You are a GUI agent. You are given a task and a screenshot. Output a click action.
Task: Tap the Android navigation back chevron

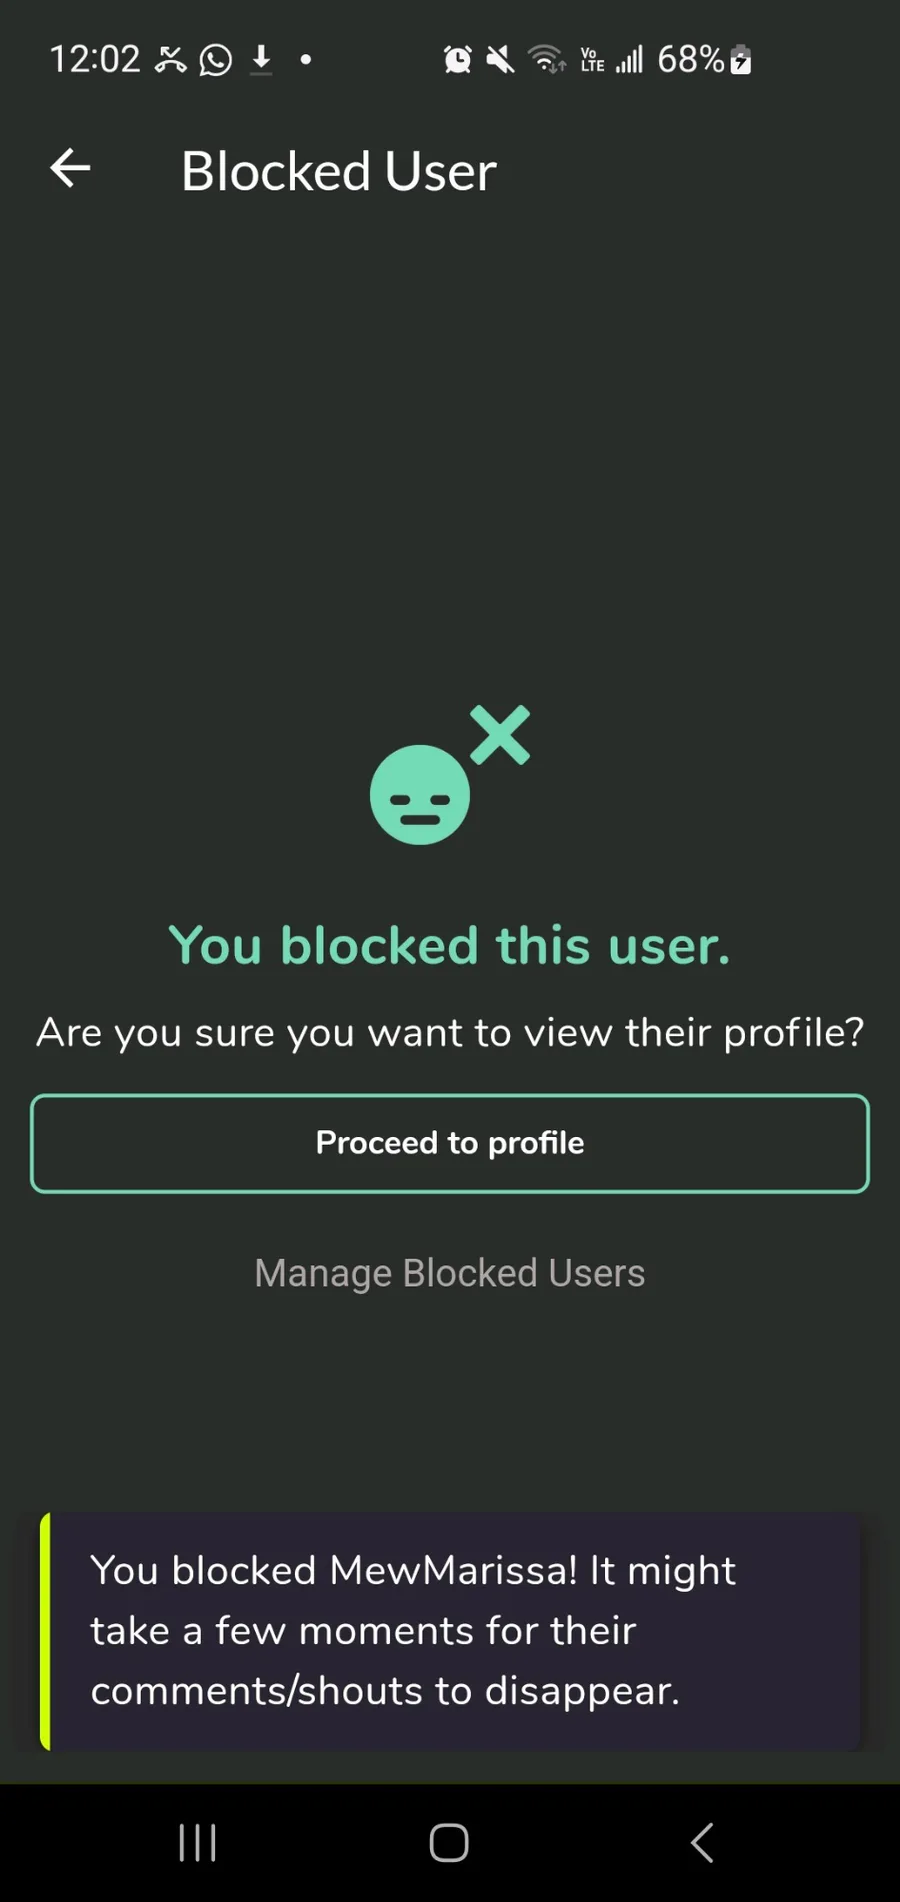click(702, 1842)
